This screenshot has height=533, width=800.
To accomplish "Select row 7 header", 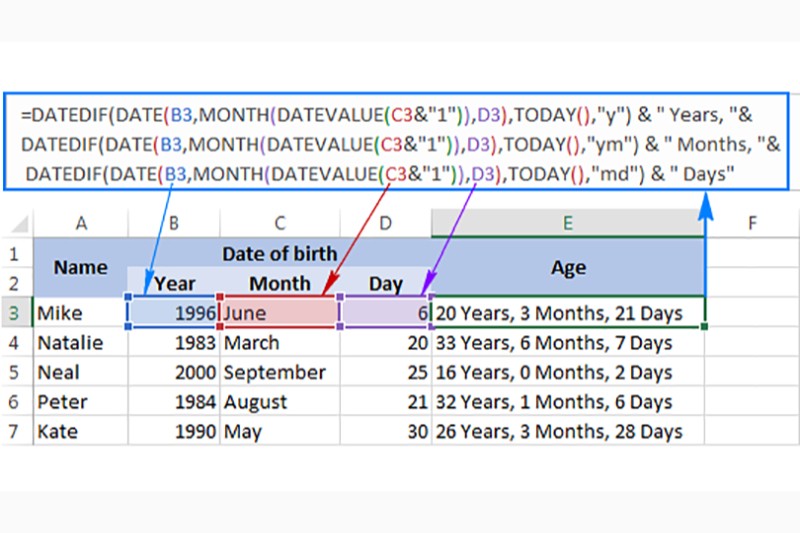I will [x=15, y=432].
